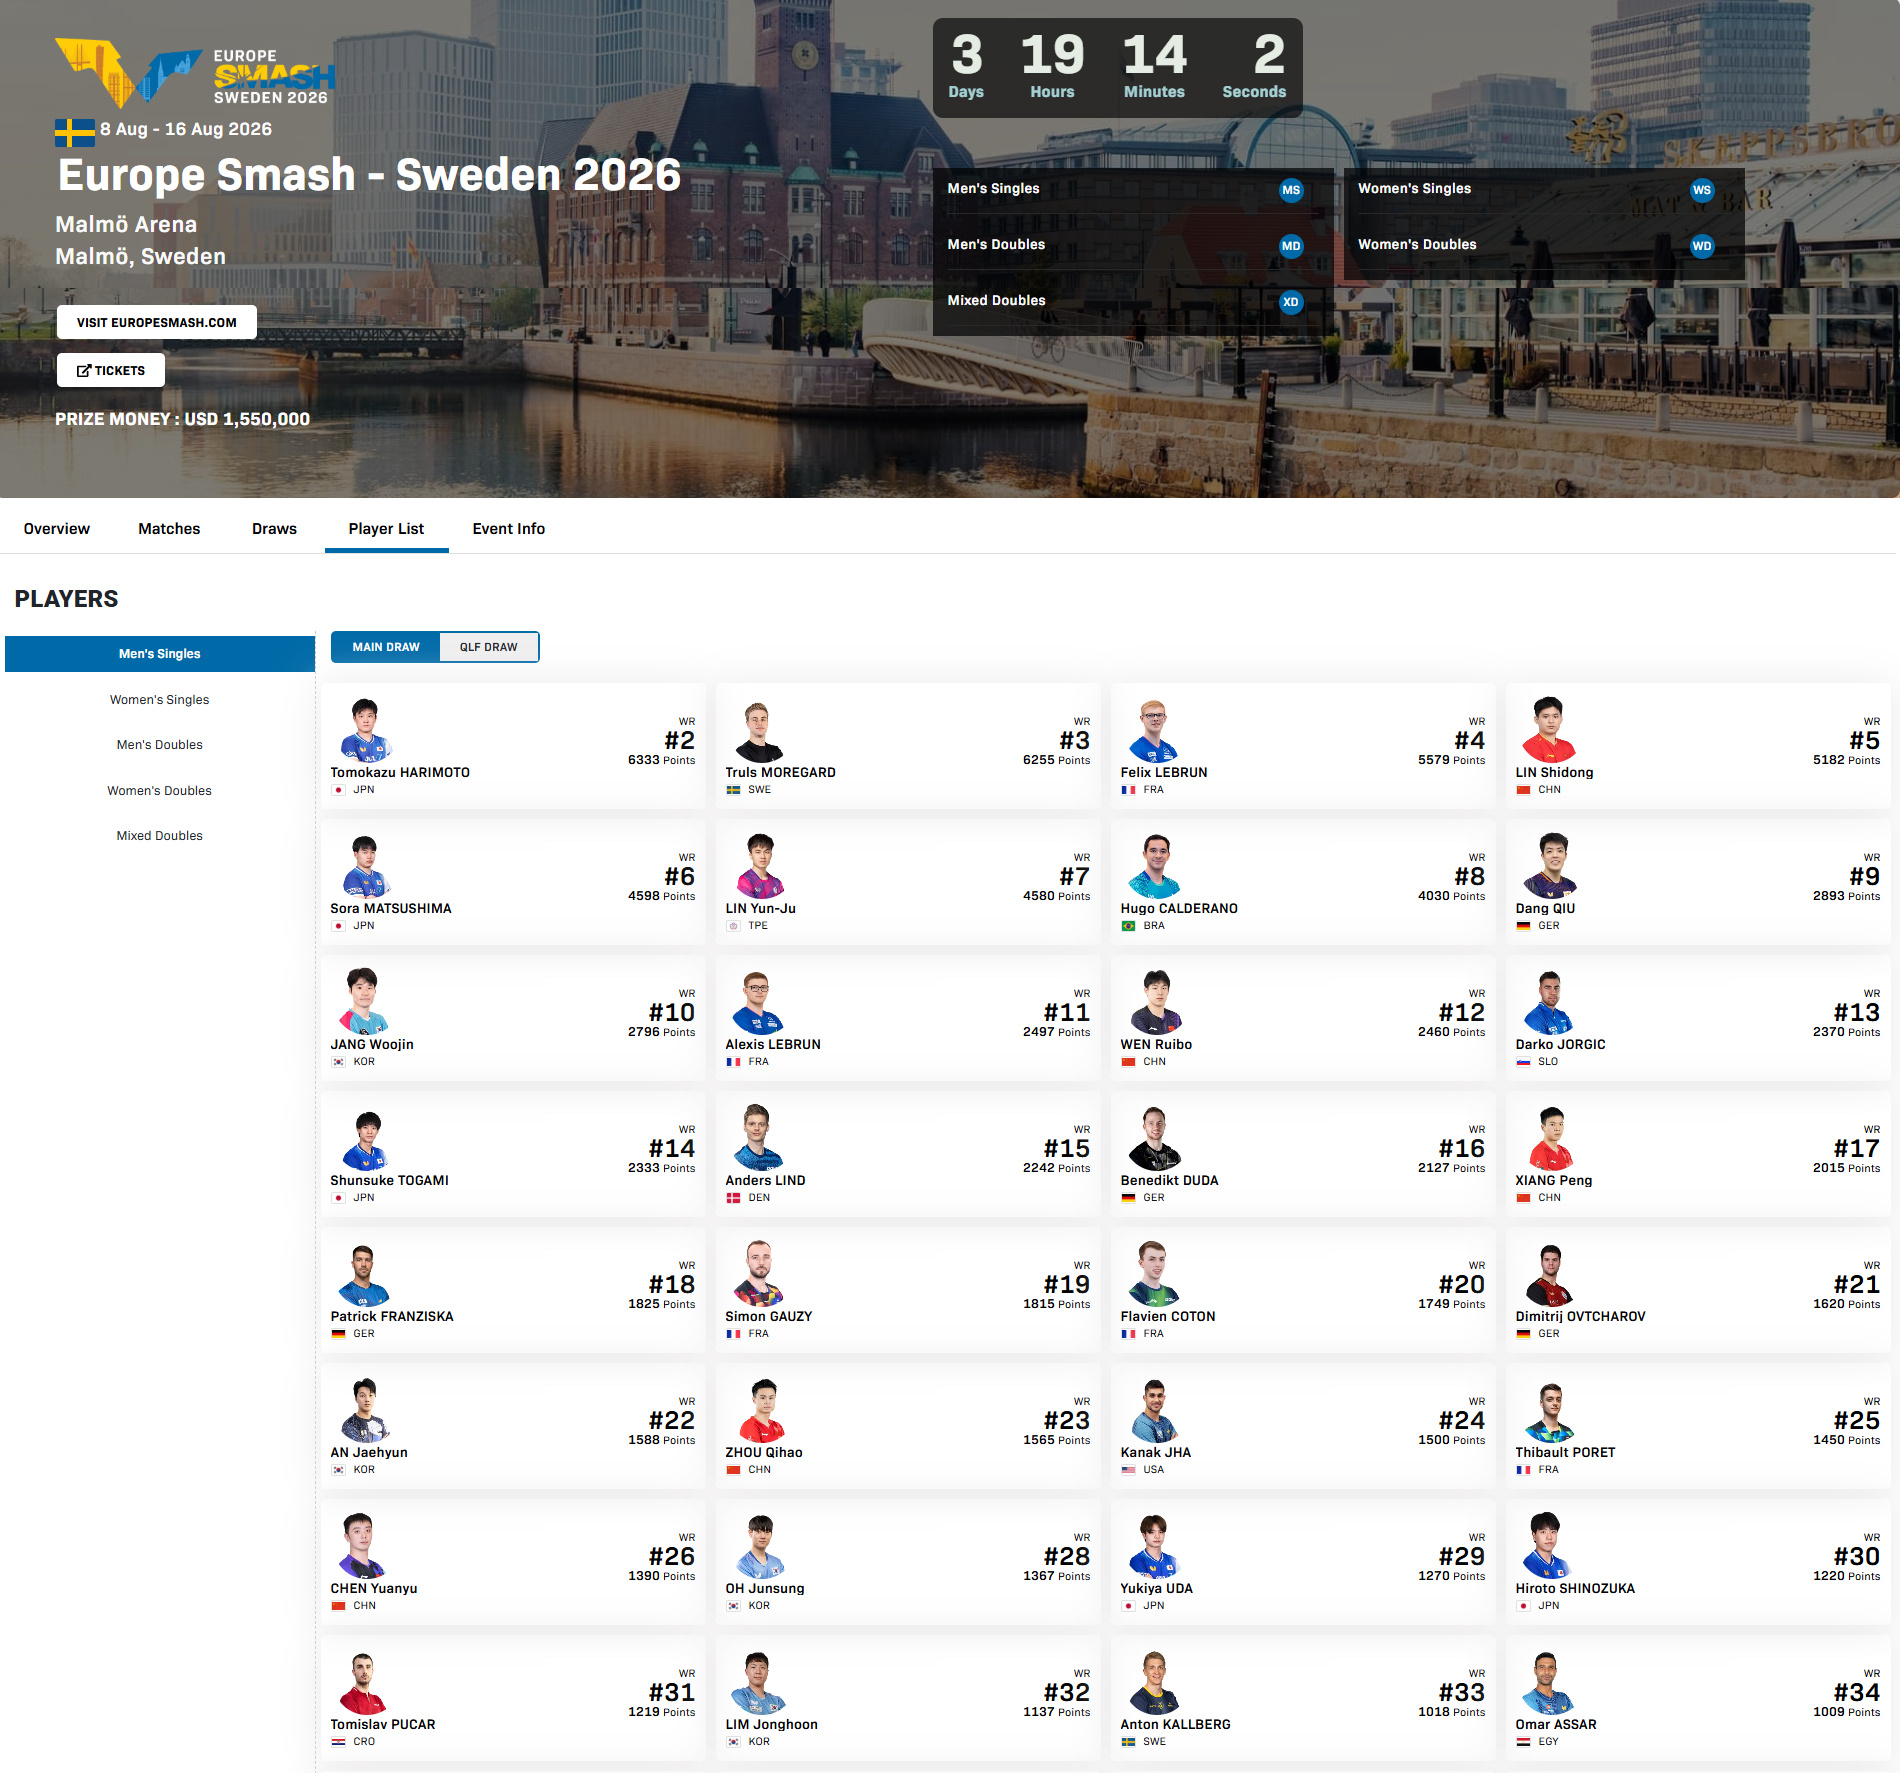Switch to the QLF Draw toggle
Screen dimensions: 1900x1773
[489, 647]
